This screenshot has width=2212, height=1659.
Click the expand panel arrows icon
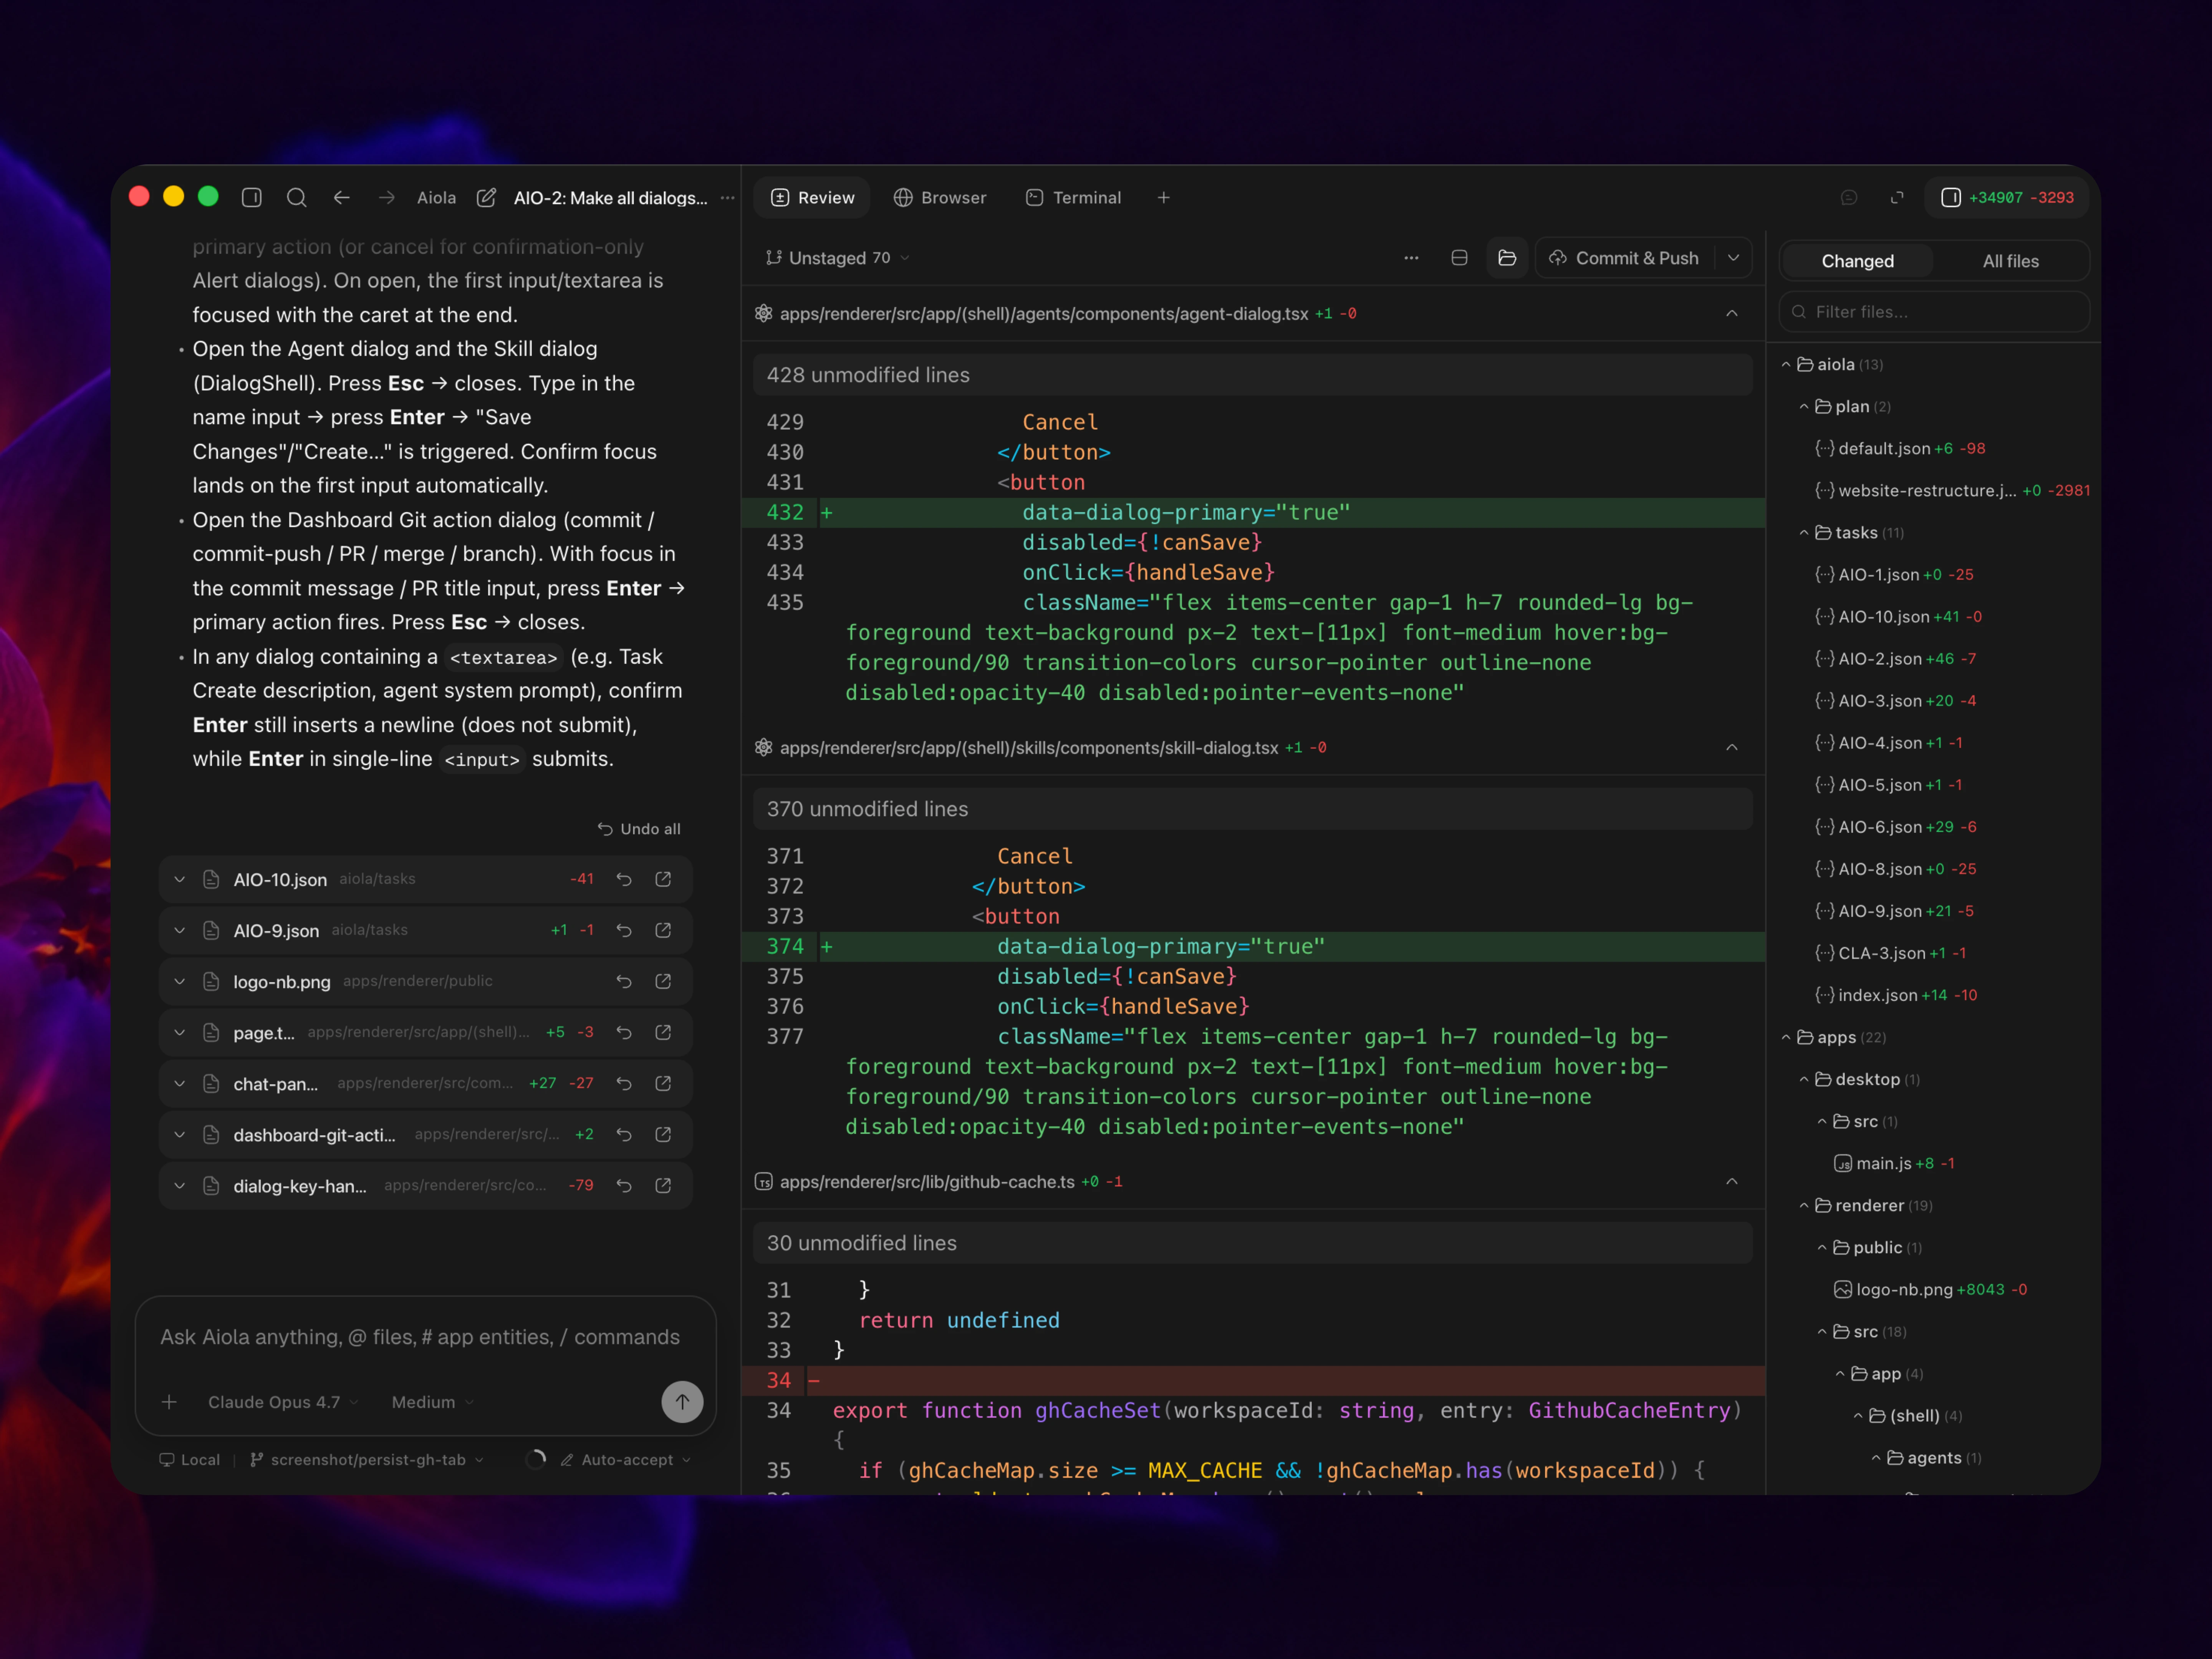[x=1897, y=198]
